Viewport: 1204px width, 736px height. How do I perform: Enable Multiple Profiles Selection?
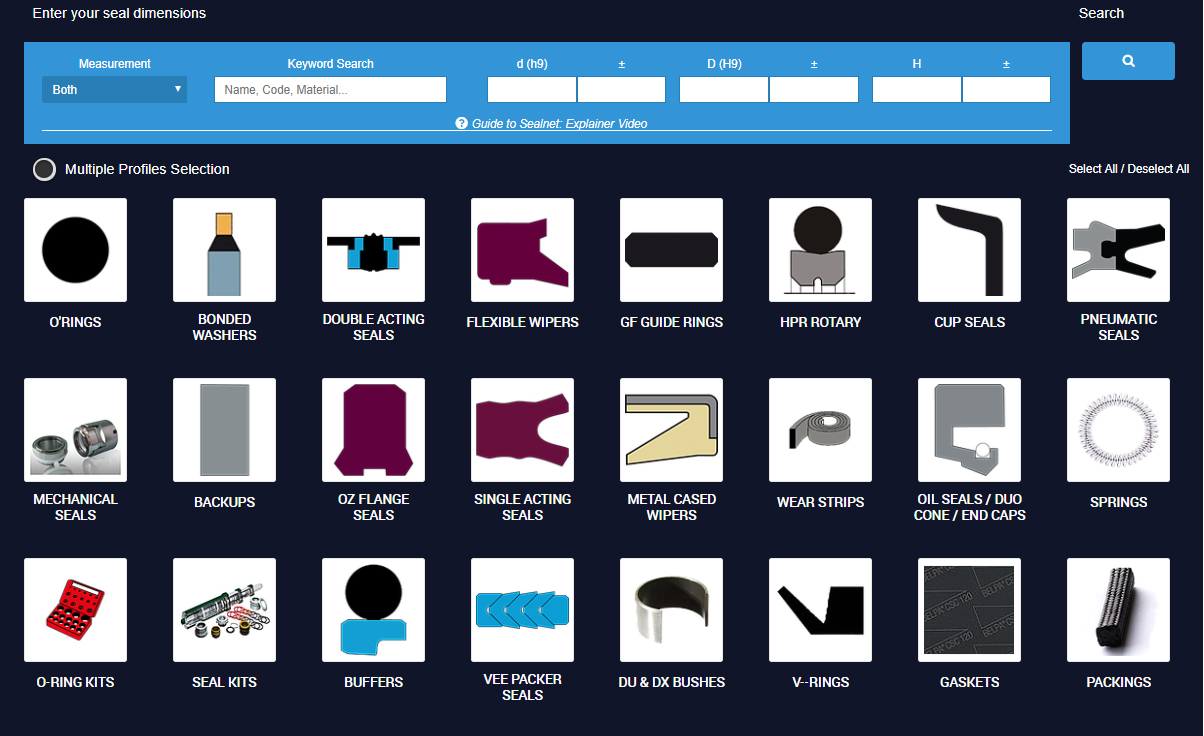[44, 169]
